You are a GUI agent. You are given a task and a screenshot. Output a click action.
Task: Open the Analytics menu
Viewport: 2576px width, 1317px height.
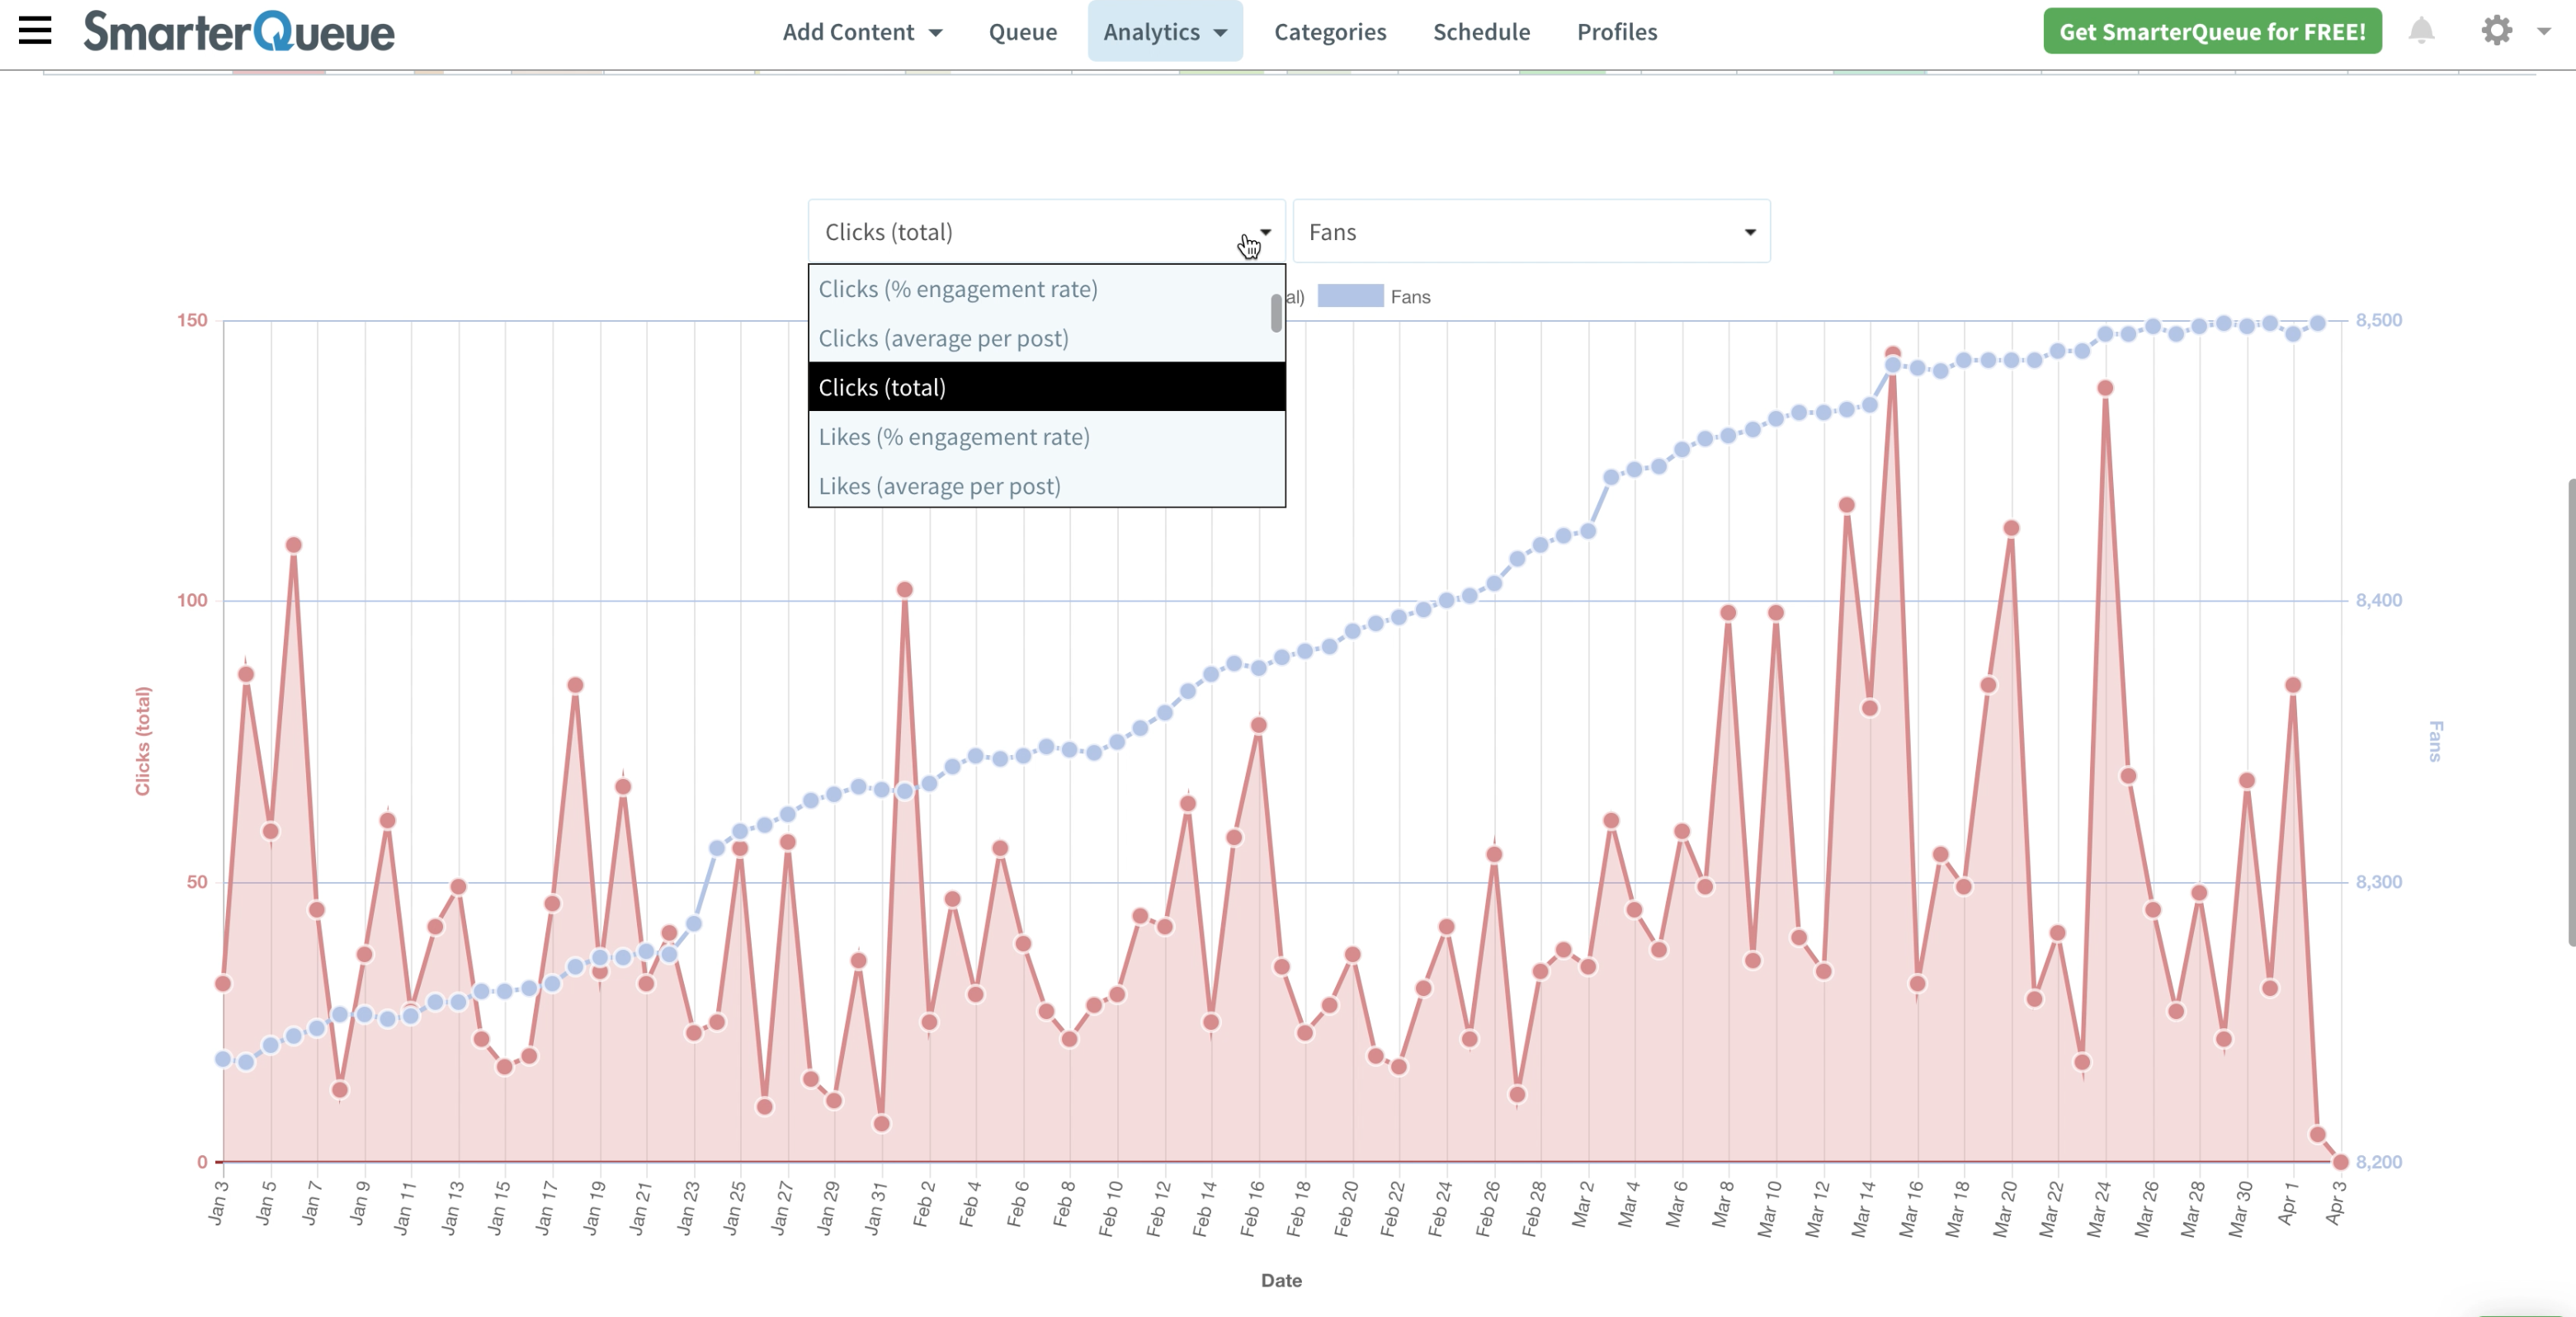pos(1165,32)
